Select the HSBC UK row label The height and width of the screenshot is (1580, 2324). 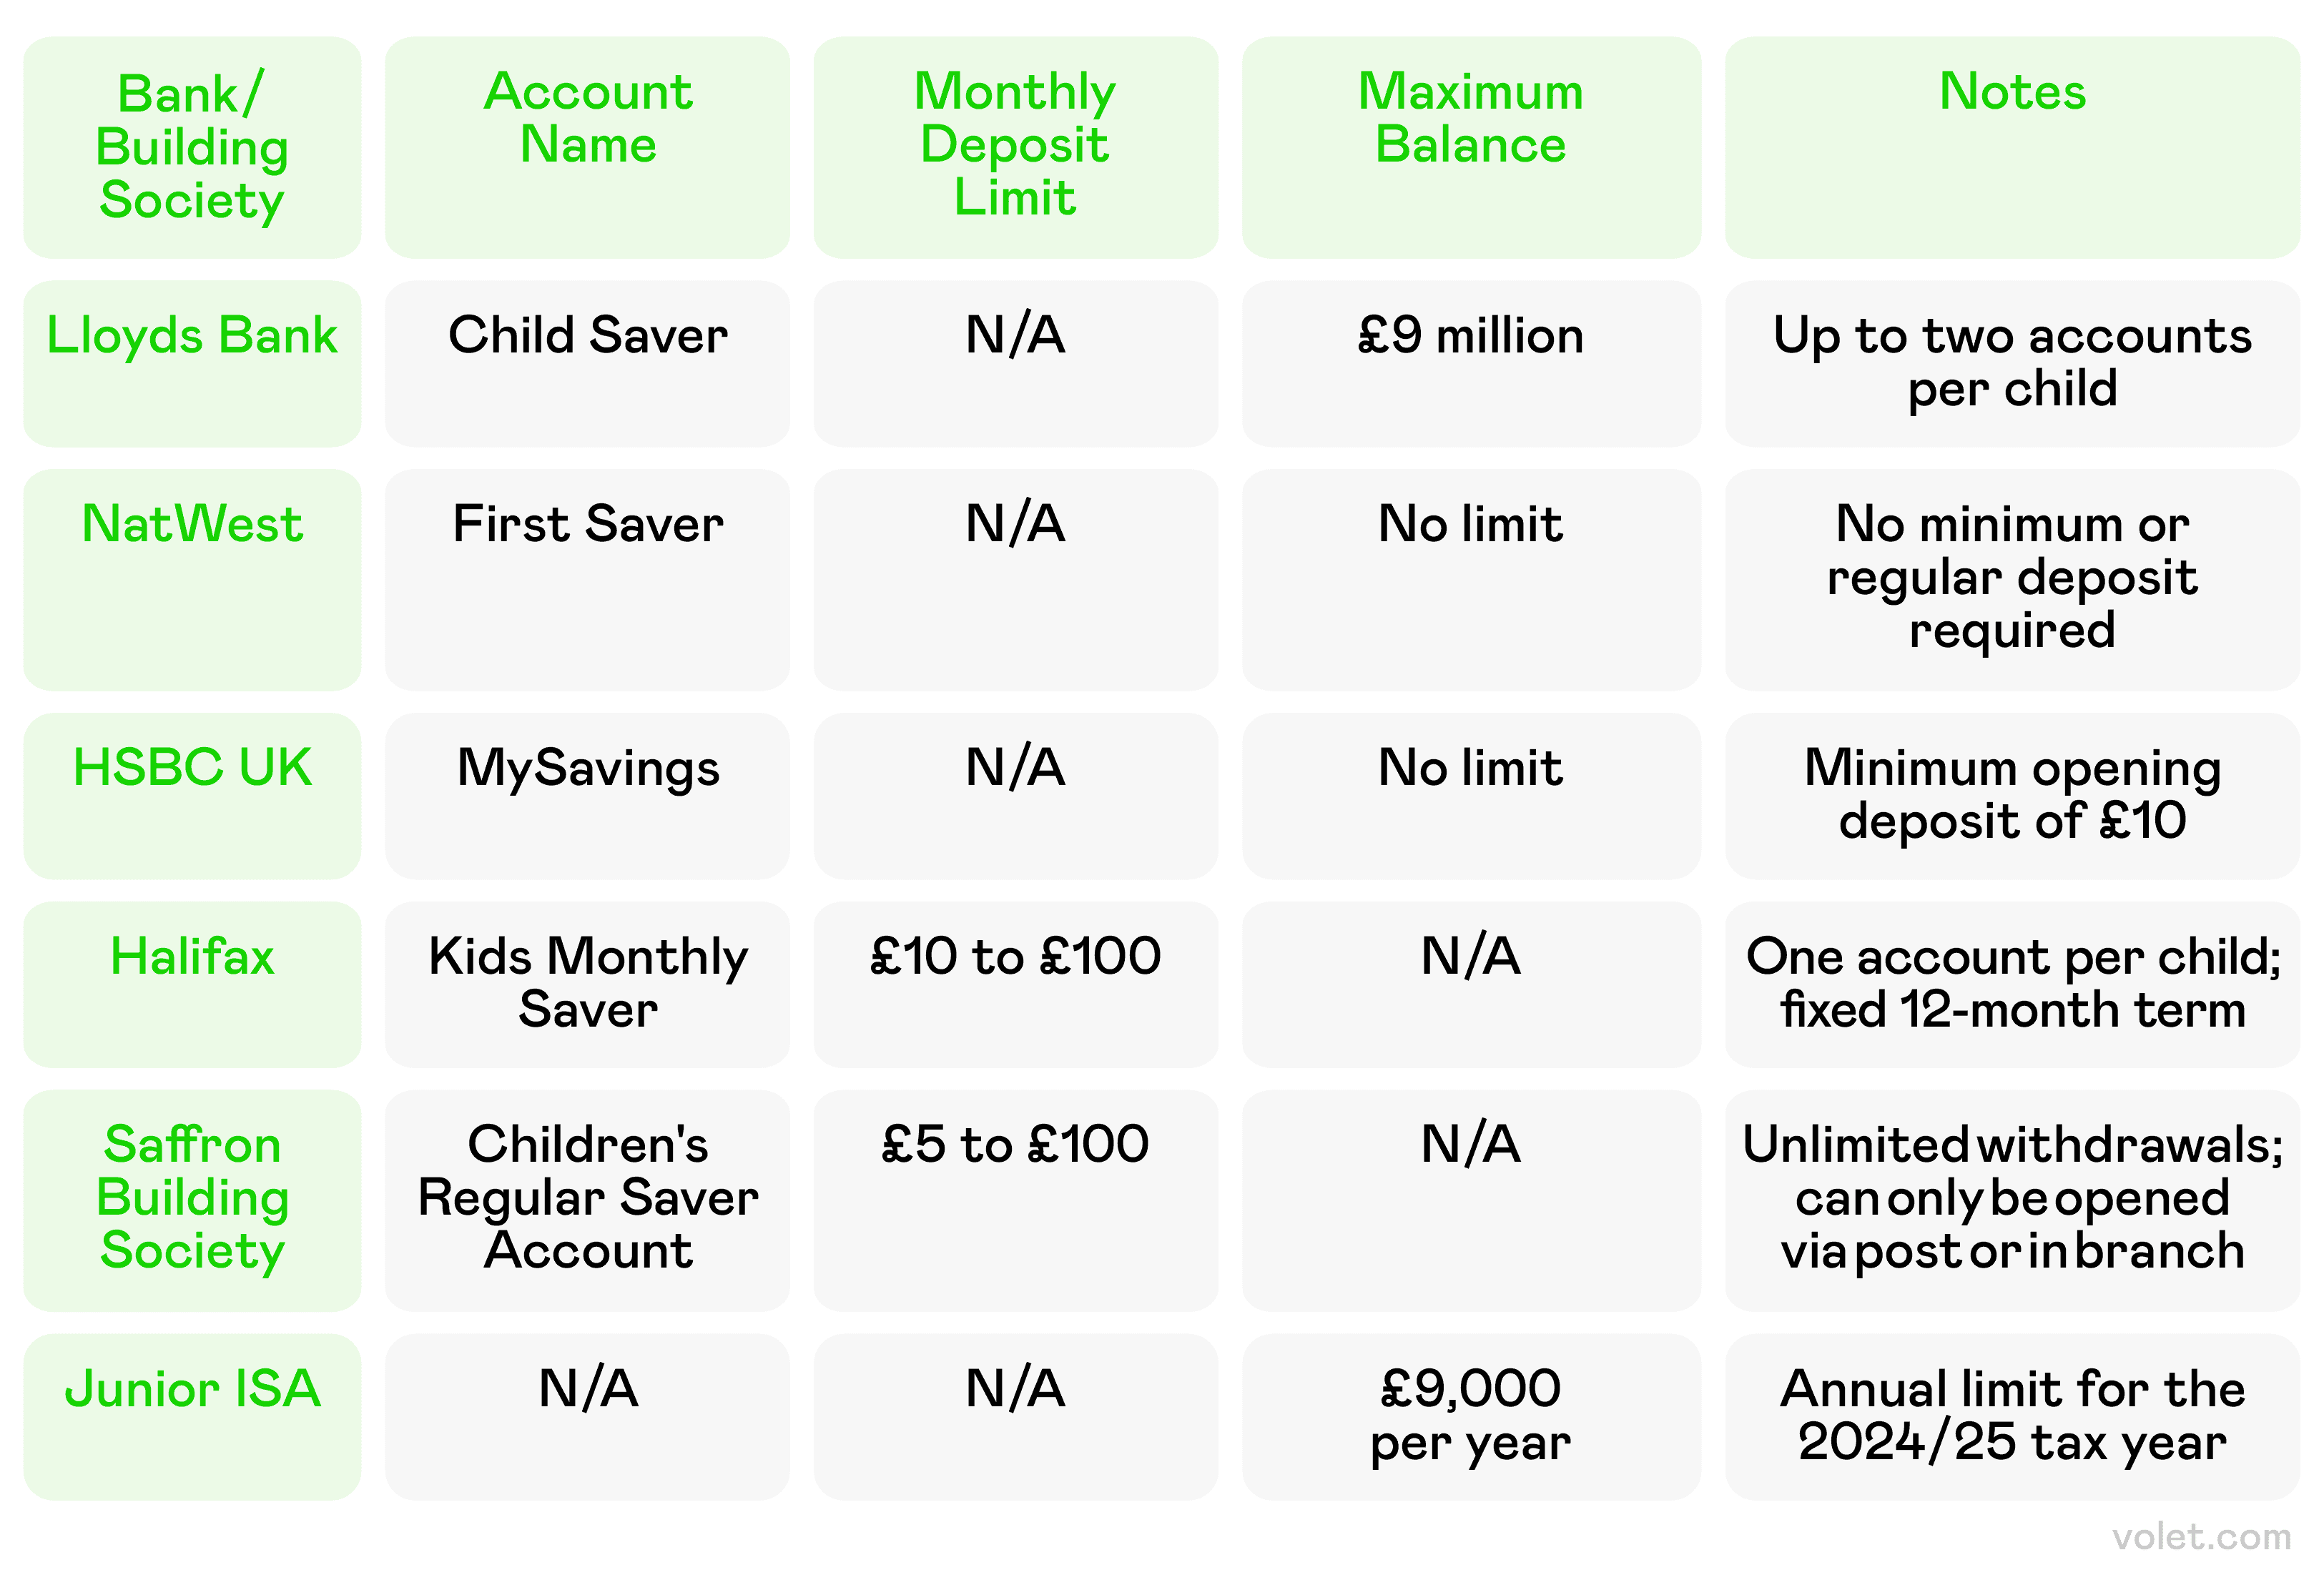click(x=192, y=768)
